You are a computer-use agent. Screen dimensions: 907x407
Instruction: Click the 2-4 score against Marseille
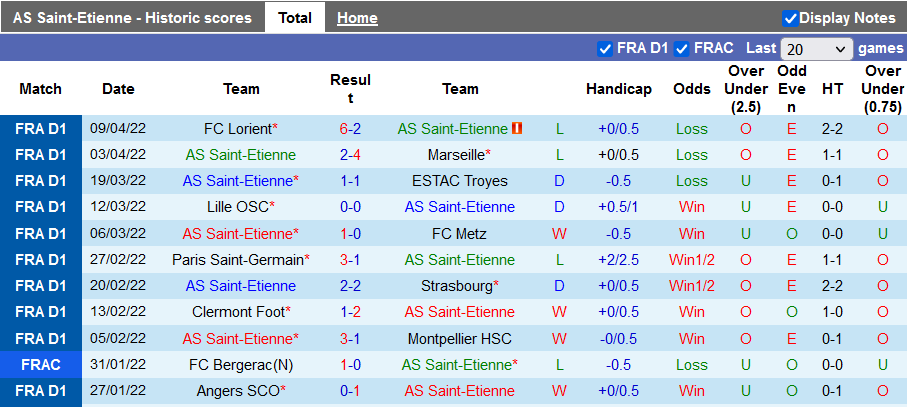coord(350,155)
